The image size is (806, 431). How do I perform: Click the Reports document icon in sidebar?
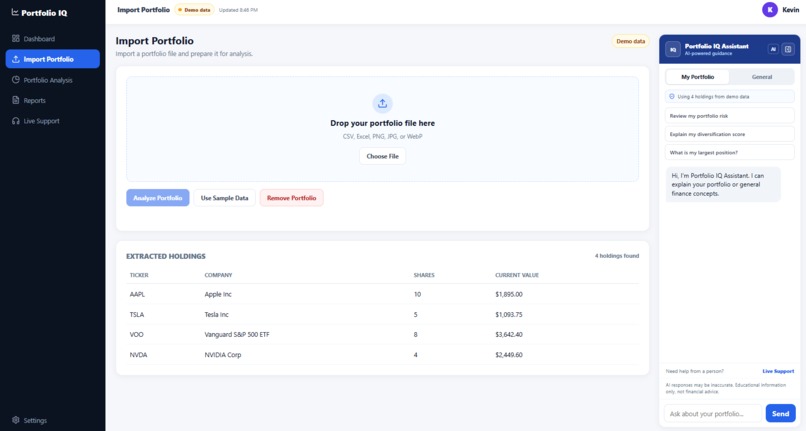pyautogui.click(x=15, y=100)
